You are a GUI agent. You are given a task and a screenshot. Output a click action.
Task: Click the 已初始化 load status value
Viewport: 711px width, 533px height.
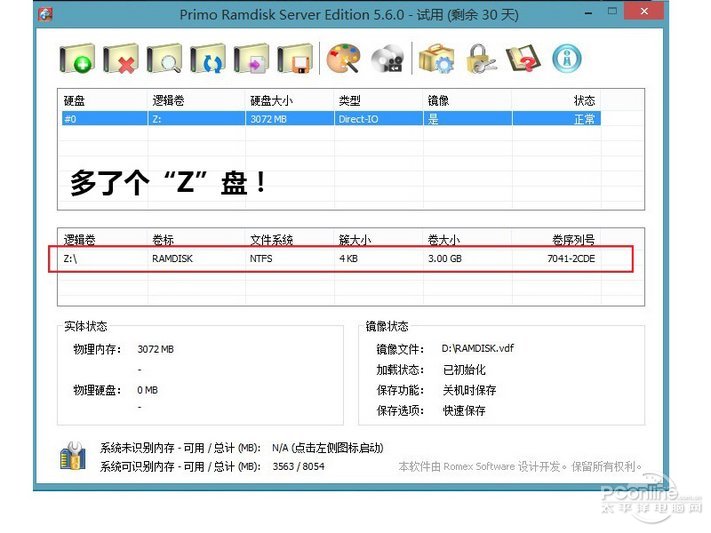click(464, 370)
